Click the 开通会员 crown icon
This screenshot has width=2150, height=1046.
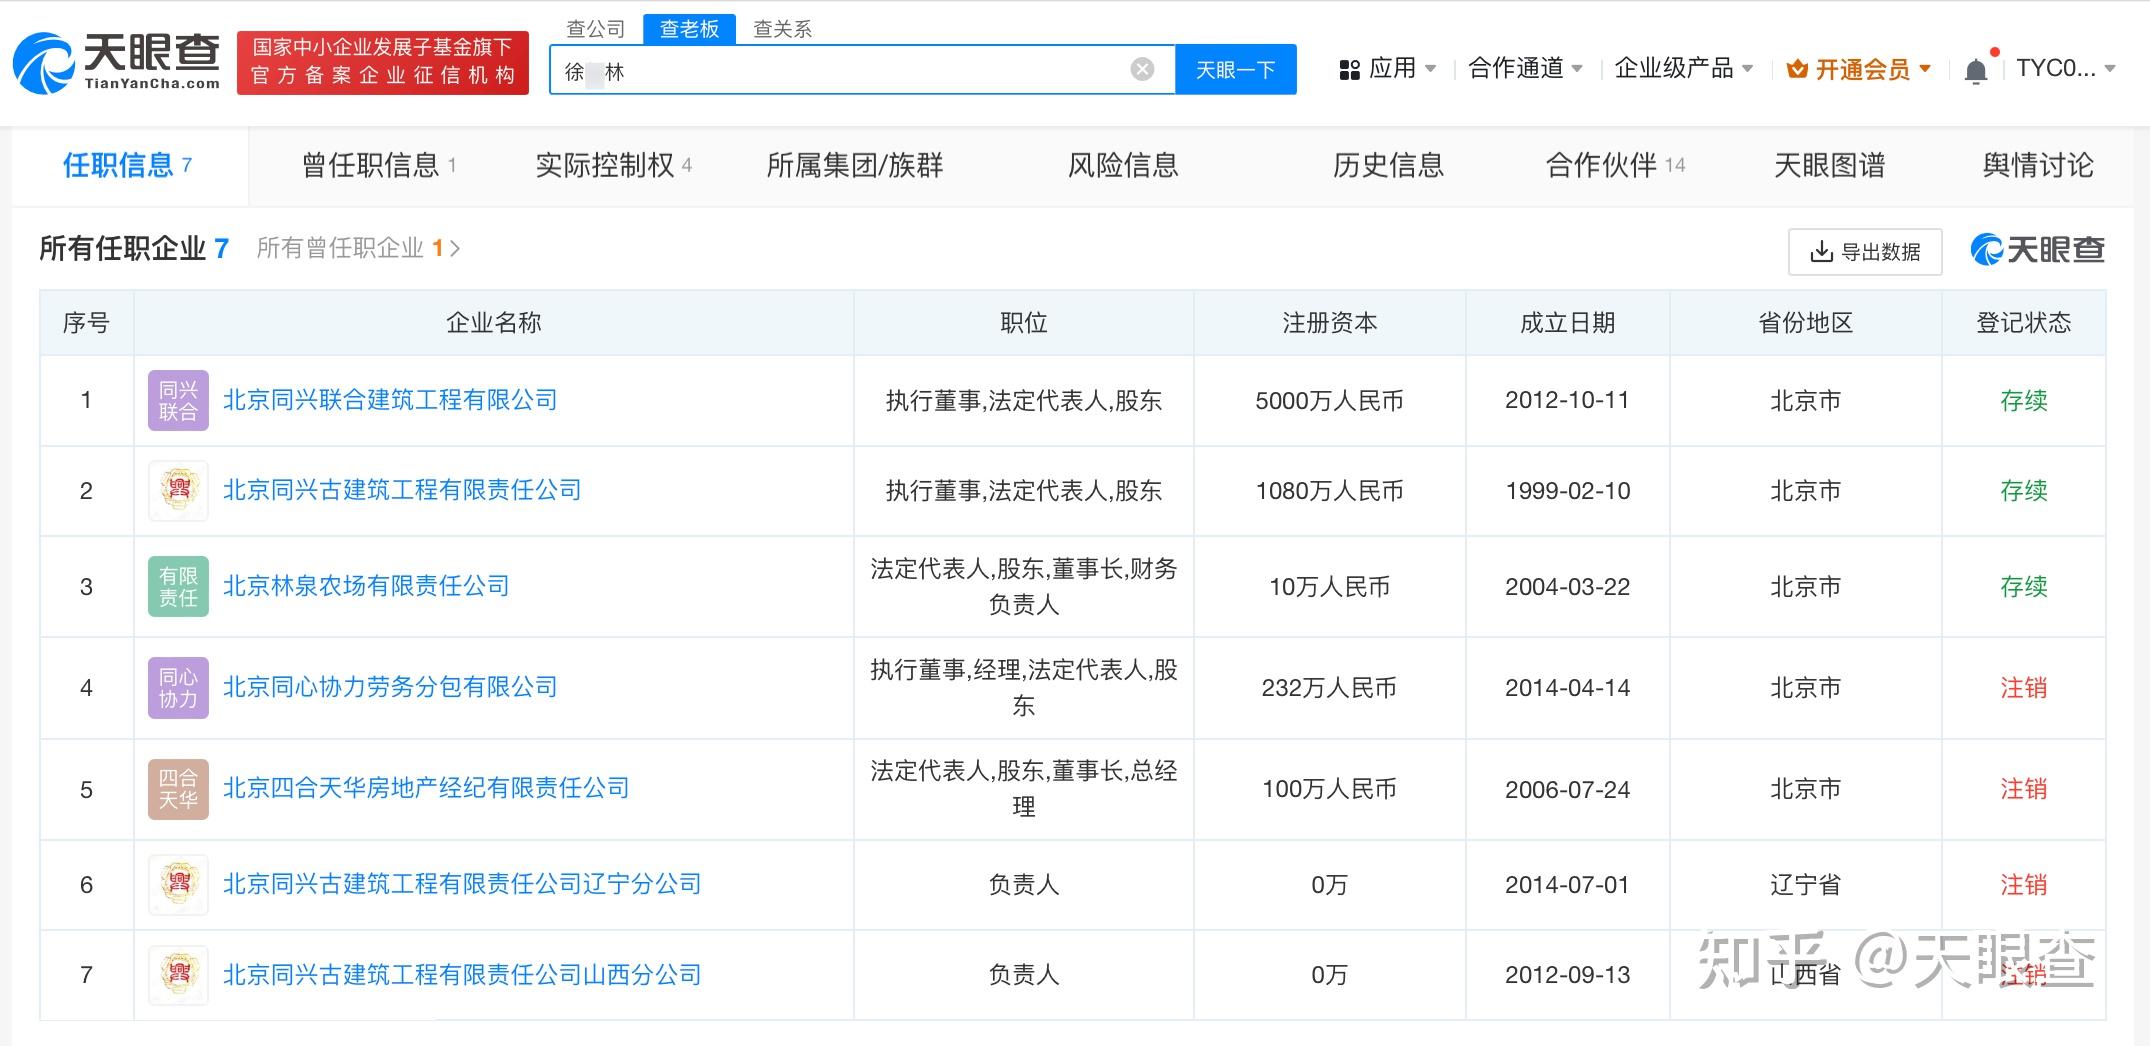(x=1797, y=70)
